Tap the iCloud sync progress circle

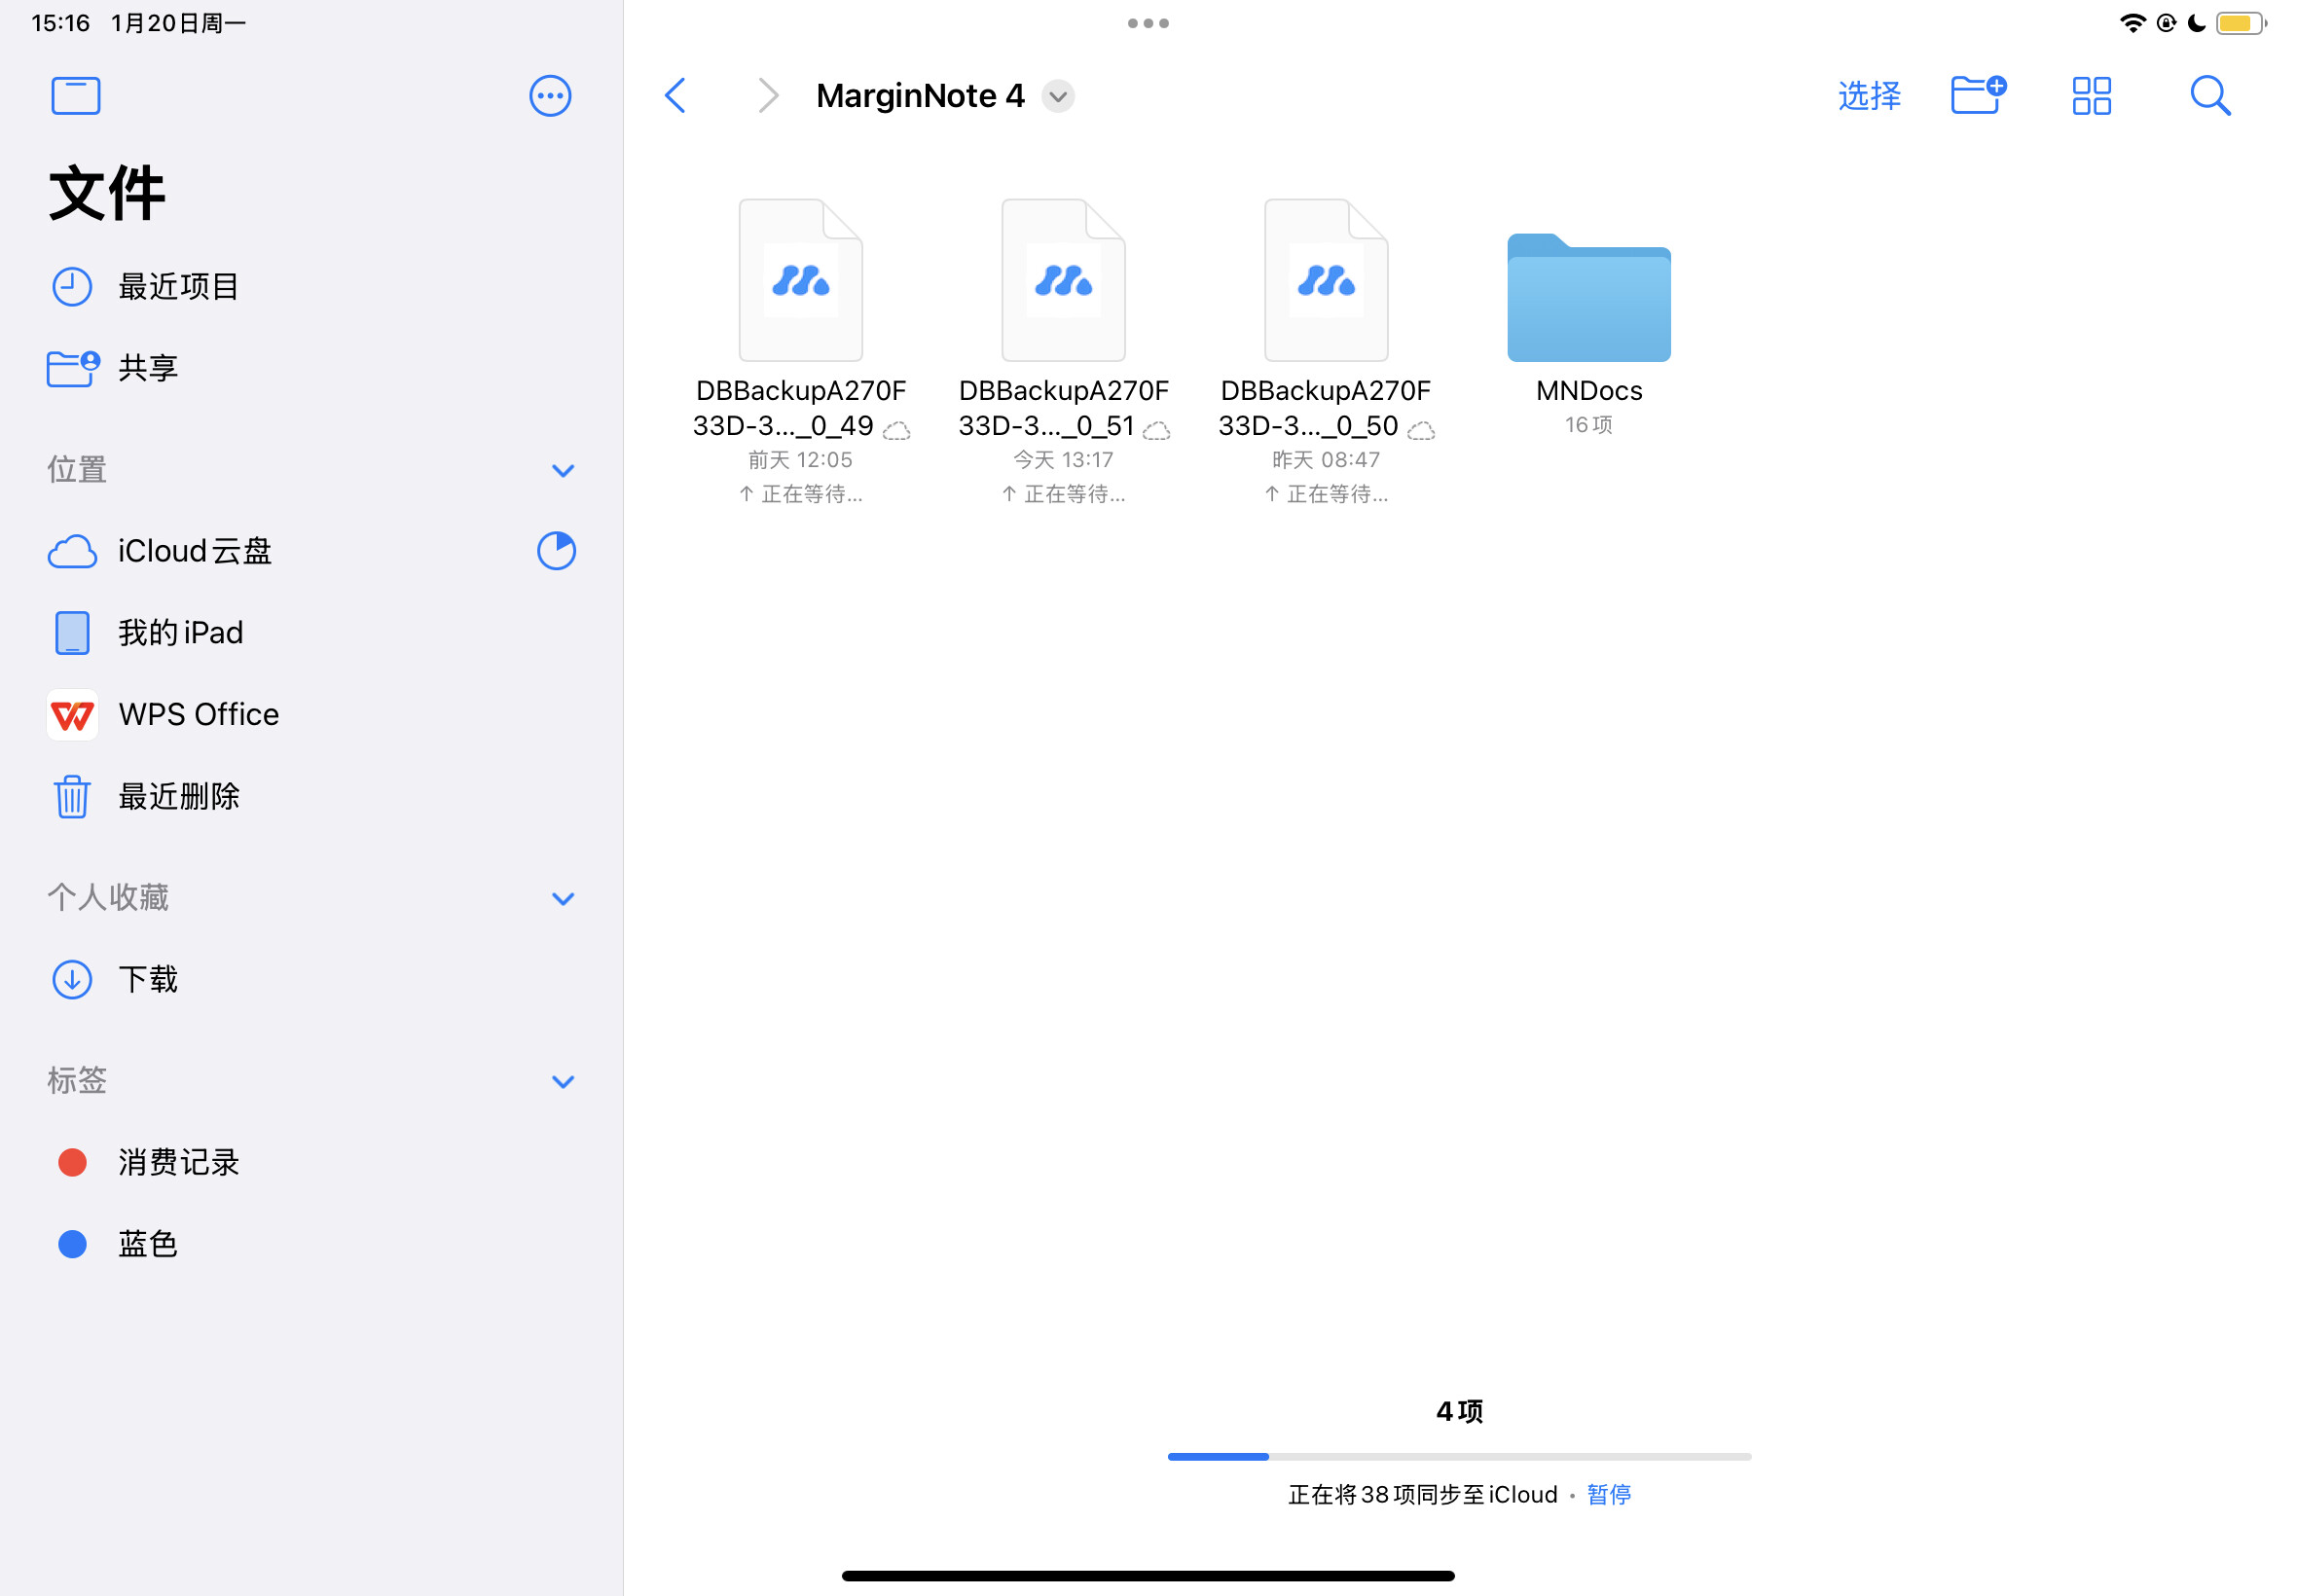pyautogui.click(x=556, y=551)
